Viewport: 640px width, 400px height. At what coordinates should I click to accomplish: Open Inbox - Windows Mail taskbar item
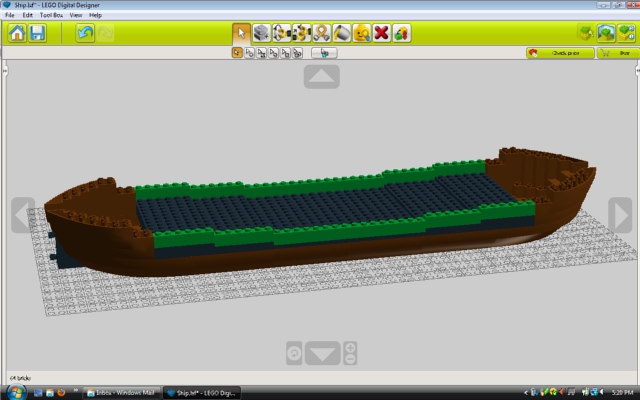click(x=121, y=393)
